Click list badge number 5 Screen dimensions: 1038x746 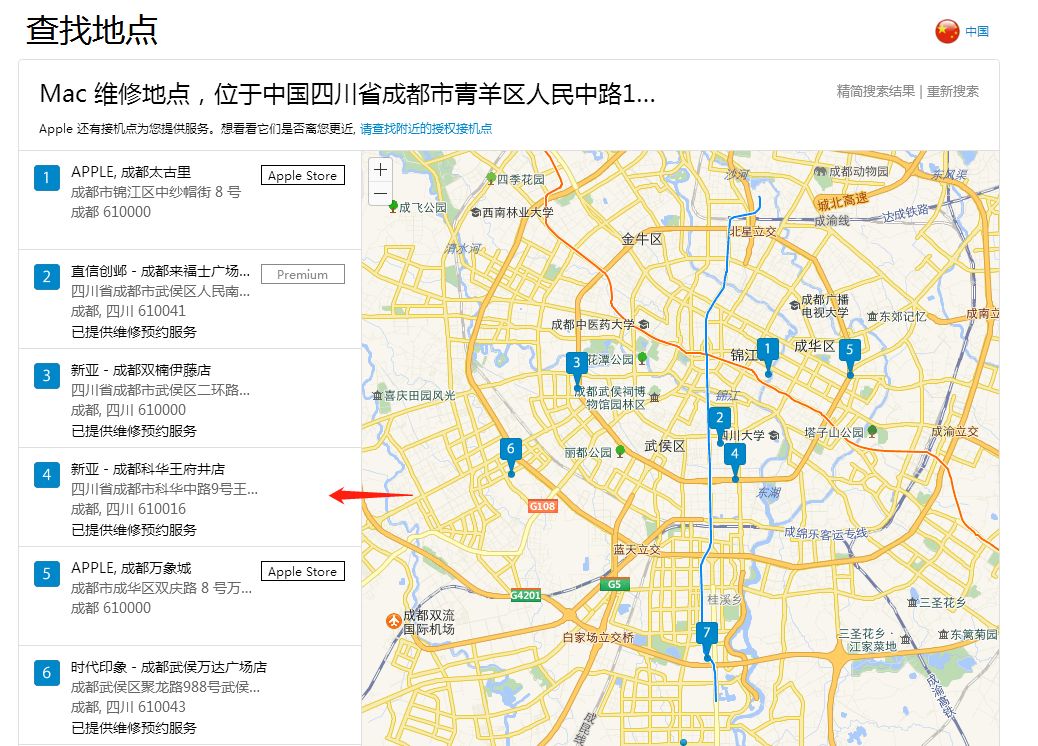46,574
